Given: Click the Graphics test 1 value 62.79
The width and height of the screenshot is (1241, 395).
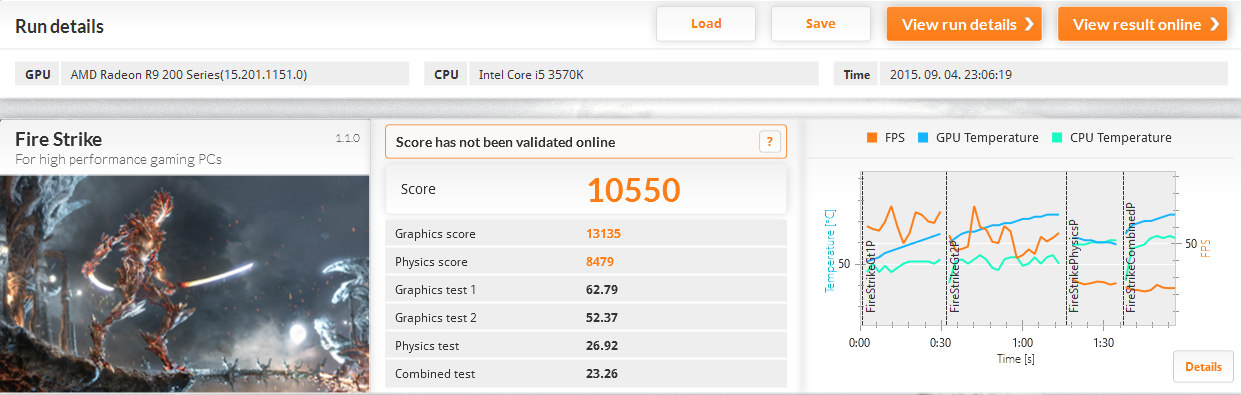Looking at the screenshot, I should [601, 290].
